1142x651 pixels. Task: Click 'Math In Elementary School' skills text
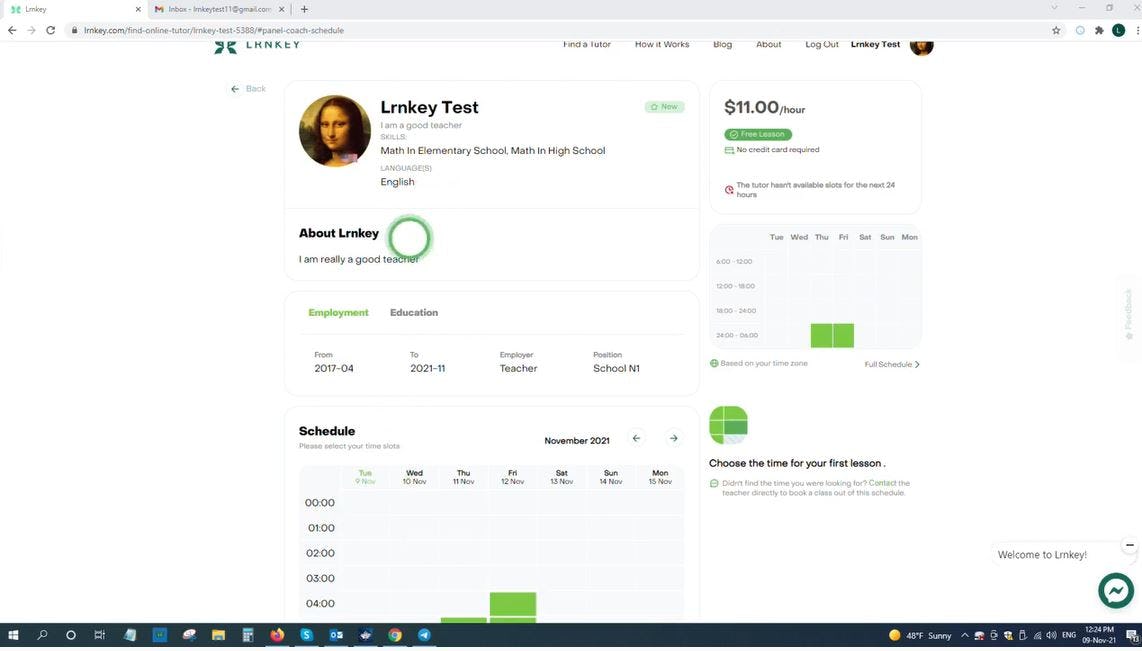pyautogui.click(x=443, y=151)
